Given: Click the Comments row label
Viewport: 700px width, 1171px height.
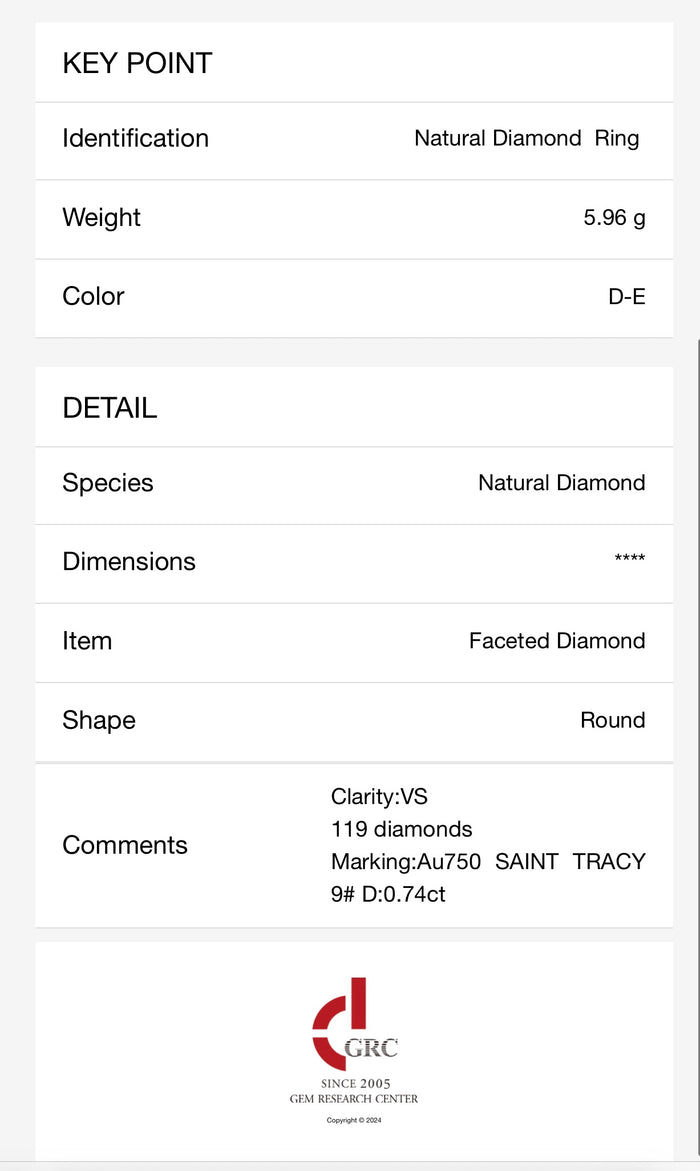Looking at the screenshot, I should pyautogui.click(x=124, y=845).
